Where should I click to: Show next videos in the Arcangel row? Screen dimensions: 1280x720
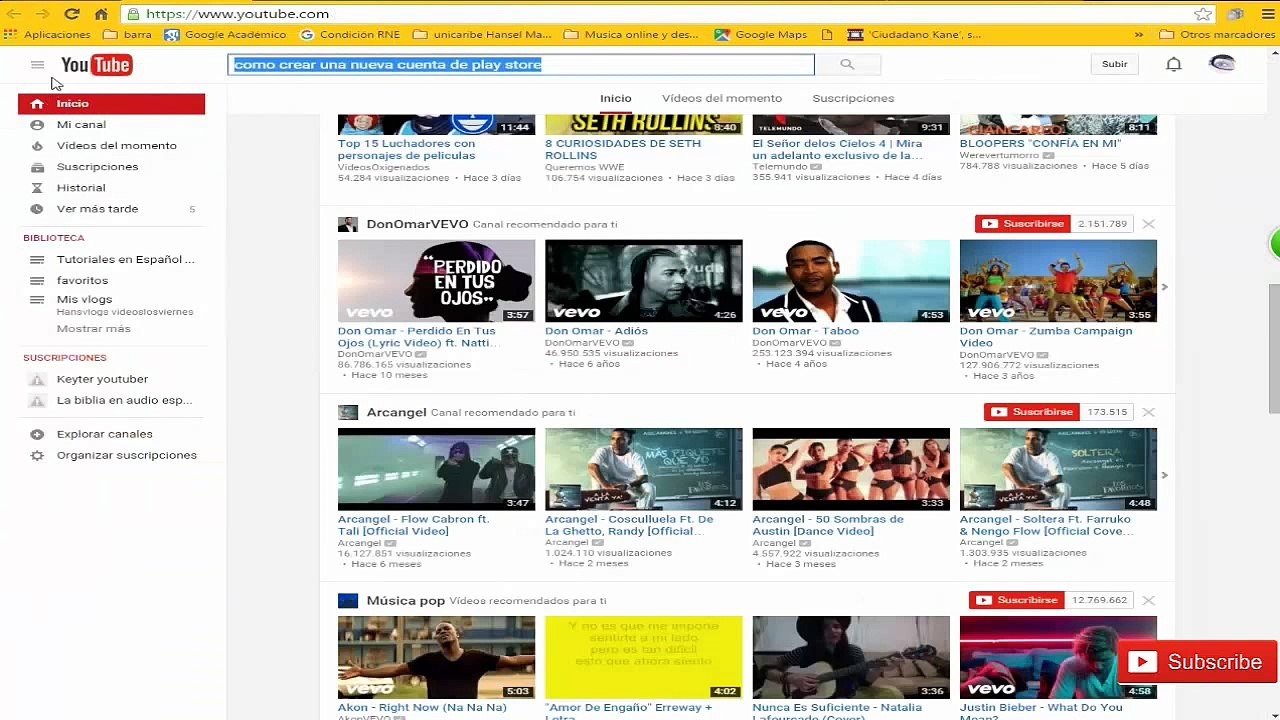pos(1164,475)
